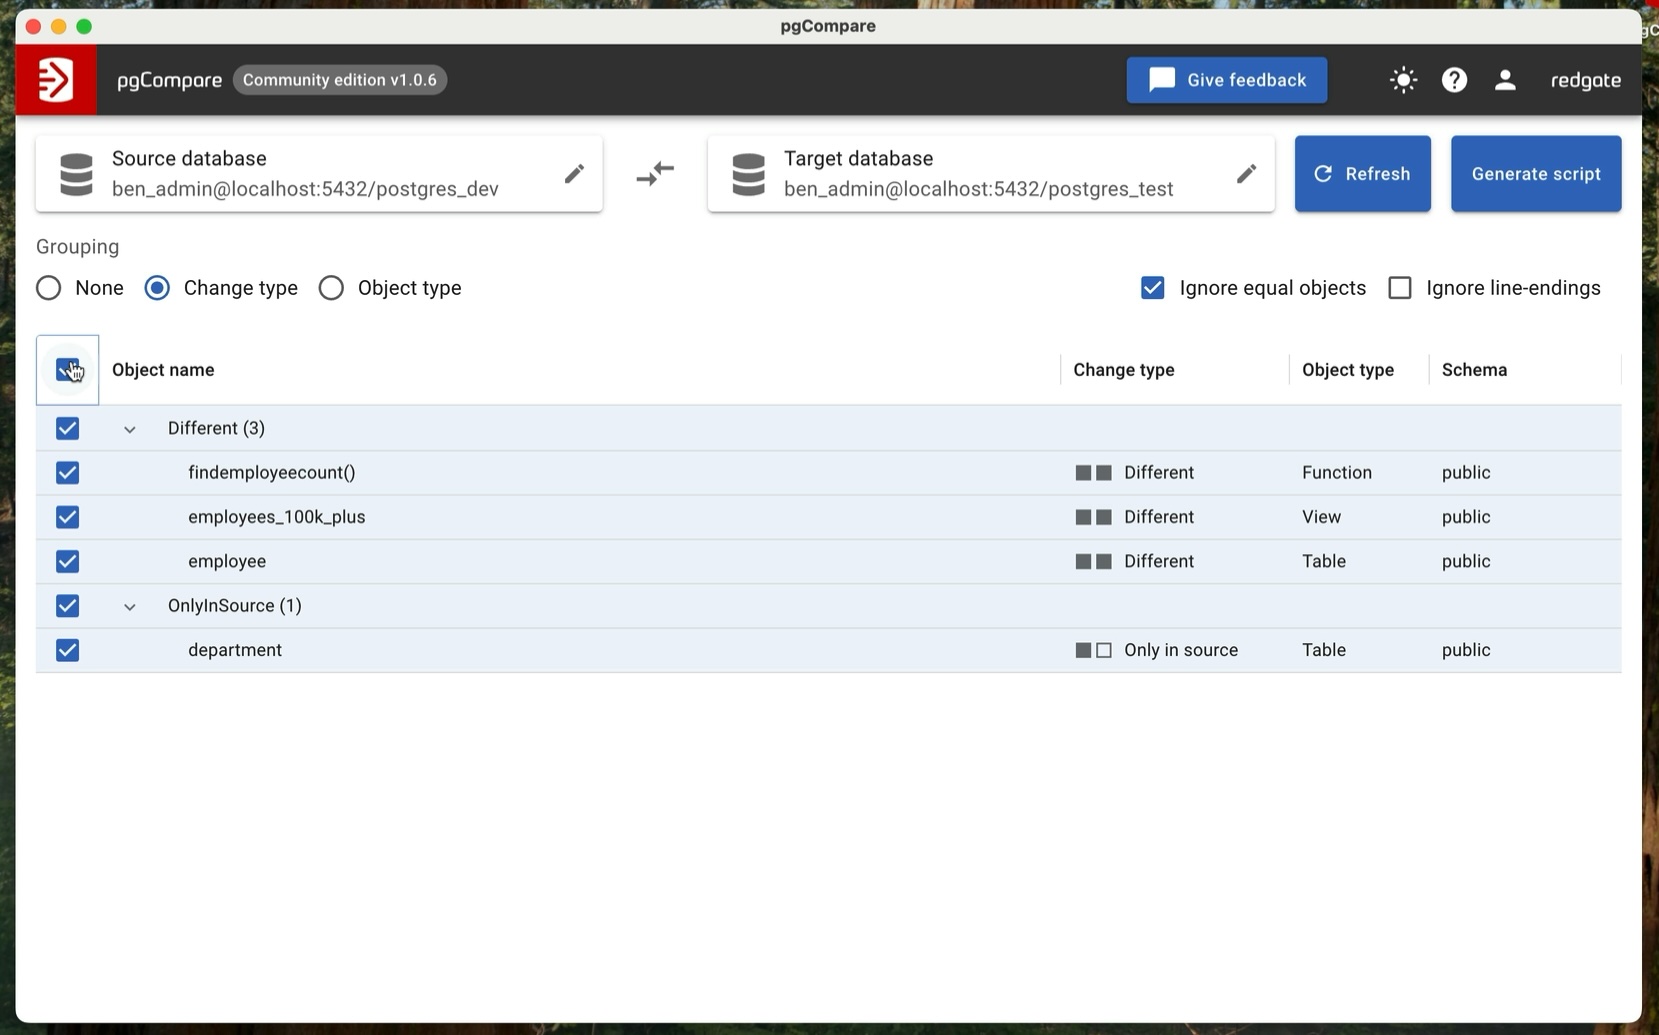Viewport: 1659px width, 1035px height.
Task: Open the help question mark icon
Action: click(1454, 80)
